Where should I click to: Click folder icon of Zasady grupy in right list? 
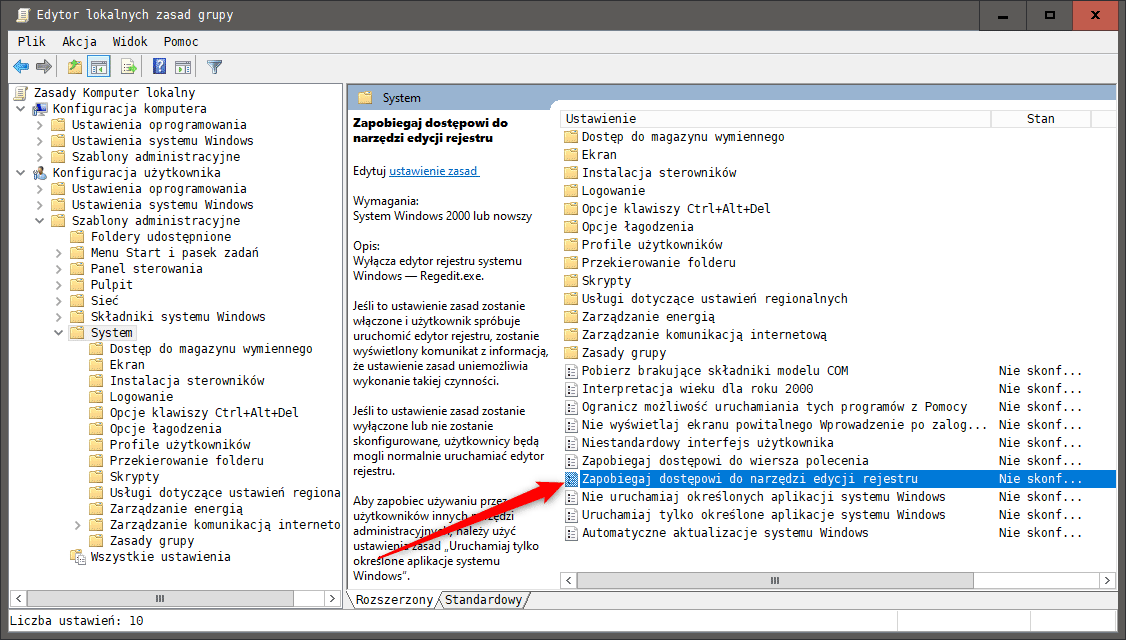(571, 353)
